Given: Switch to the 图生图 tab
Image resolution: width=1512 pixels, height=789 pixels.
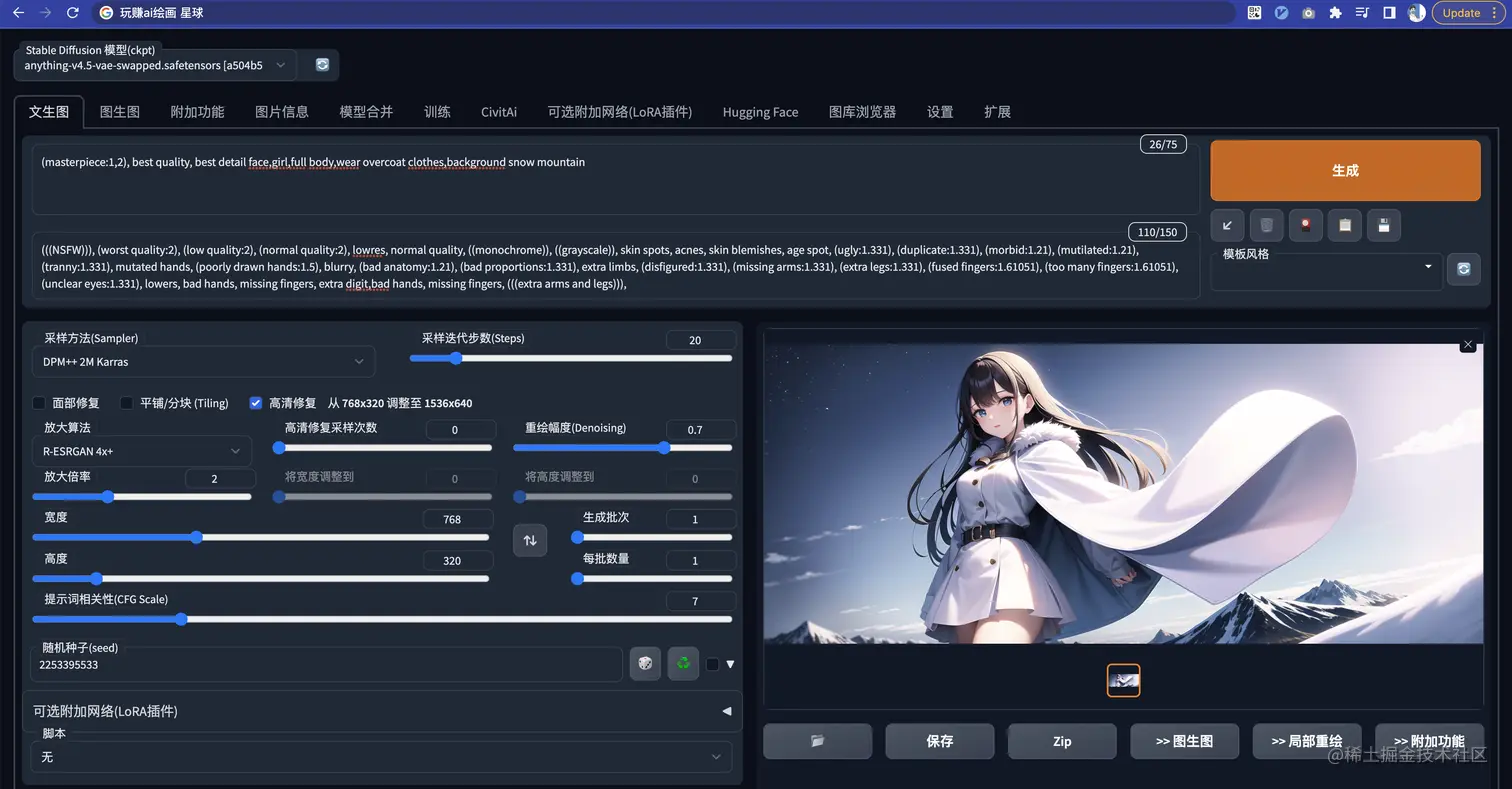Looking at the screenshot, I should click(120, 112).
